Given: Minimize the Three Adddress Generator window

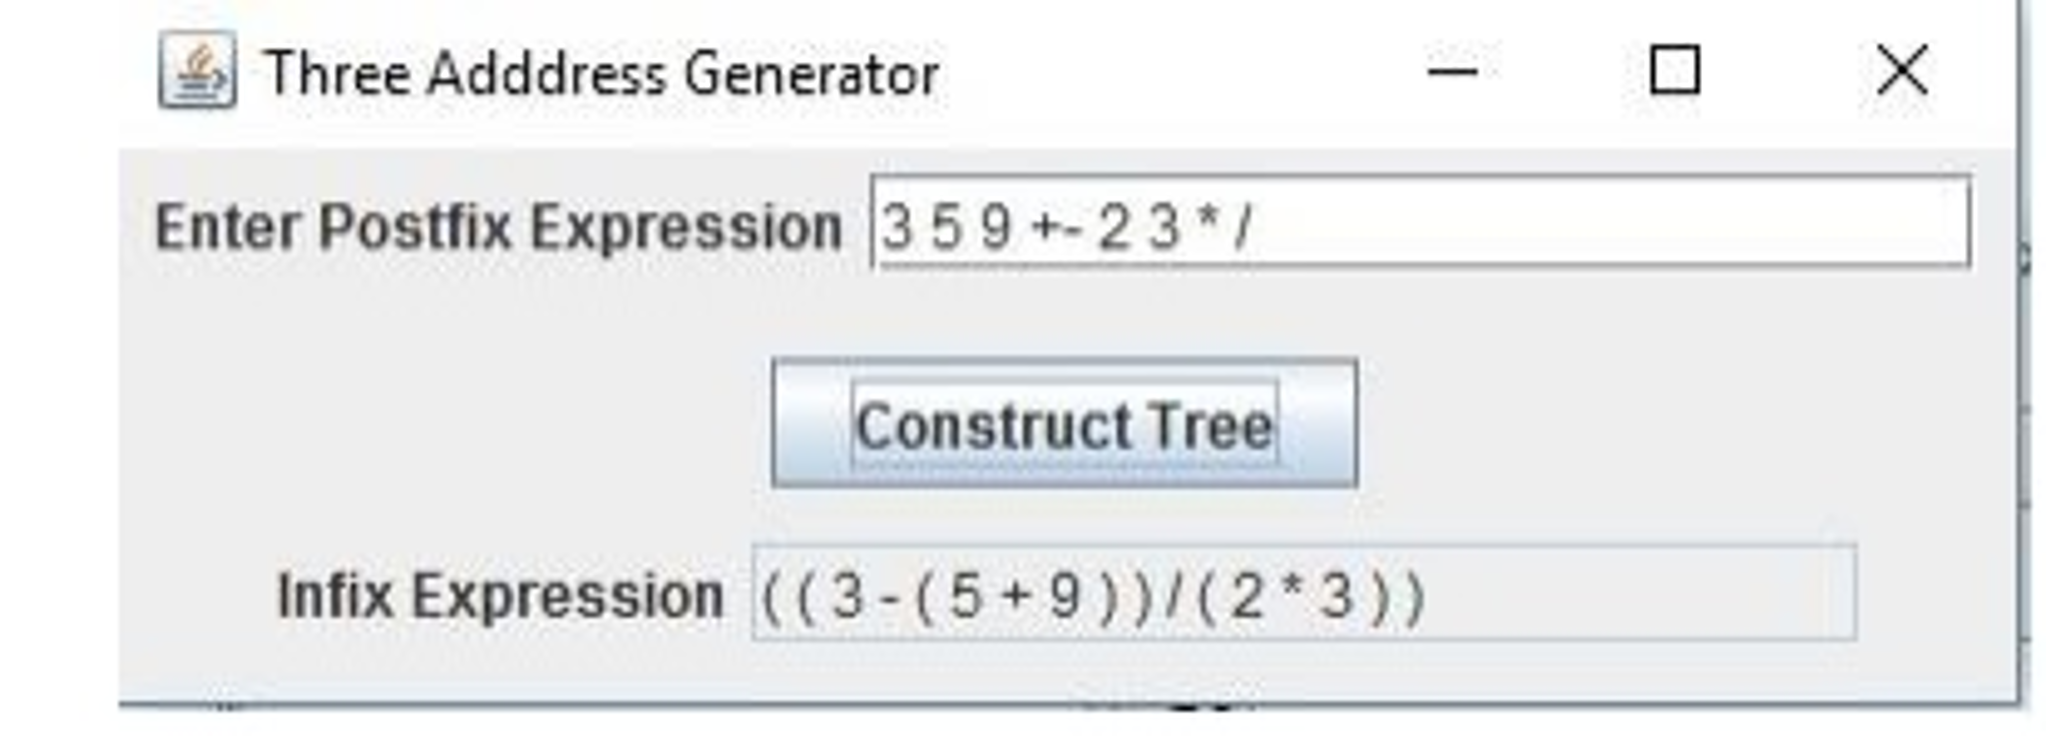Looking at the screenshot, I should tap(1452, 71).
